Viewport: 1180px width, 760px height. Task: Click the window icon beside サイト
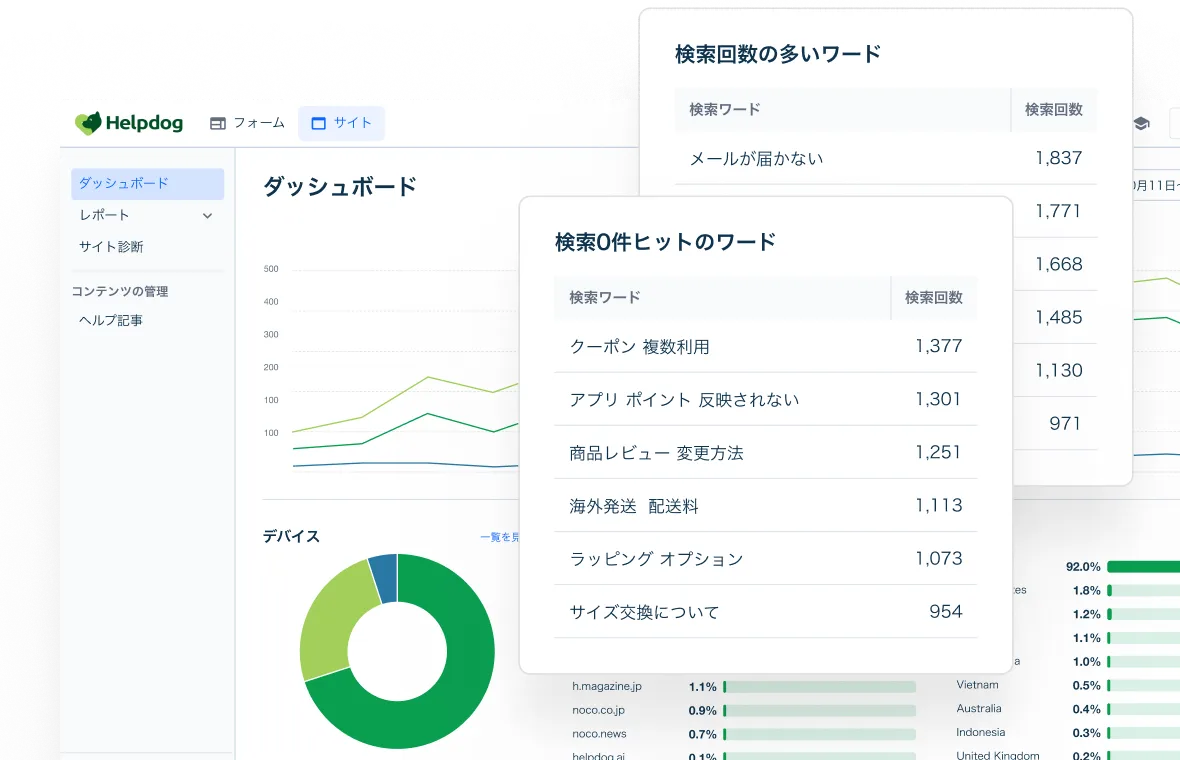[319, 124]
